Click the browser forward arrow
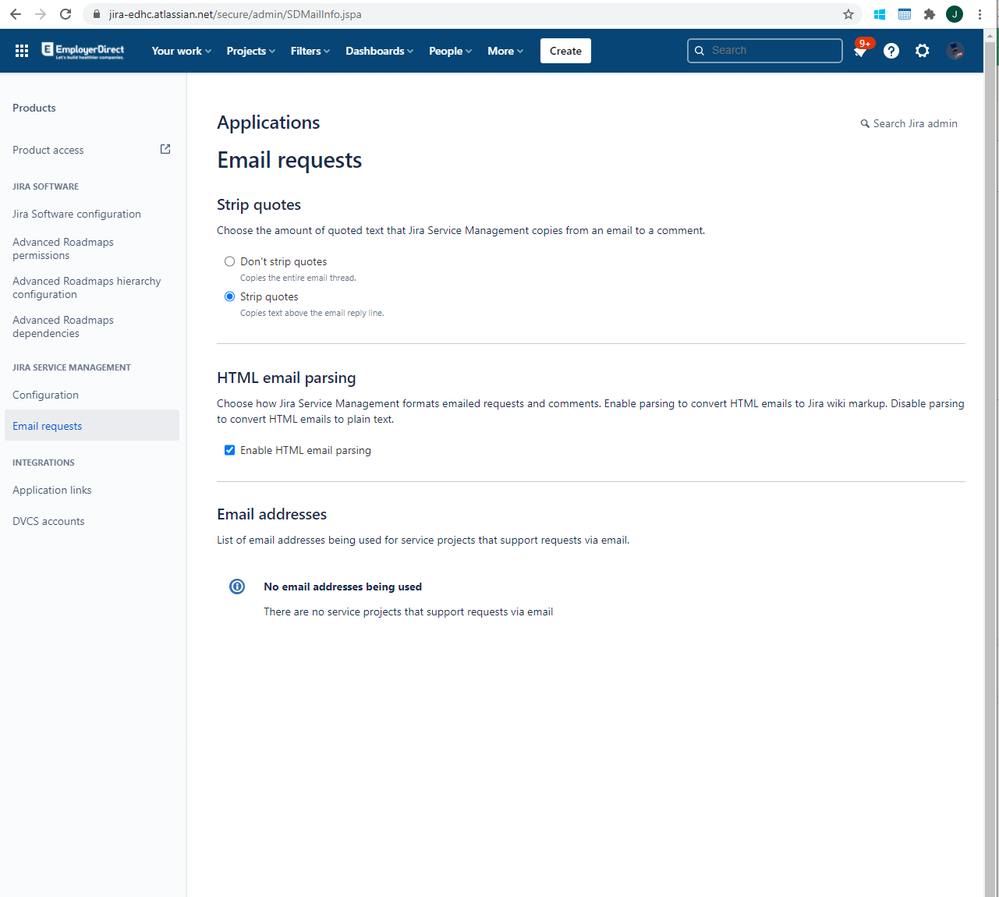 (x=40, y=14)
